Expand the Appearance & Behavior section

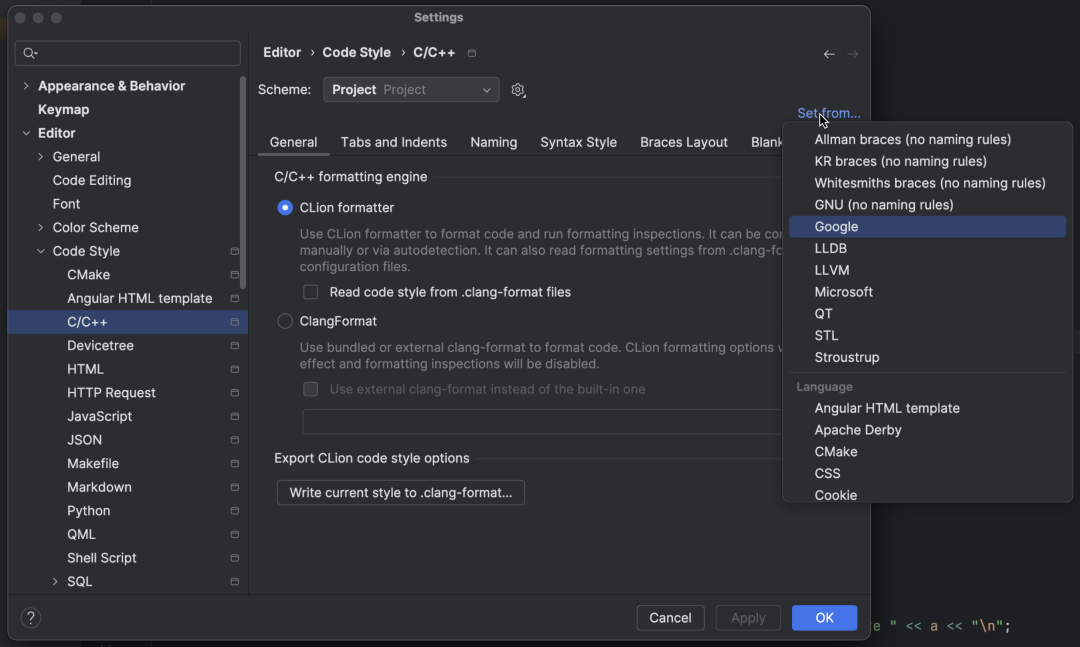(x=26, y=86)
